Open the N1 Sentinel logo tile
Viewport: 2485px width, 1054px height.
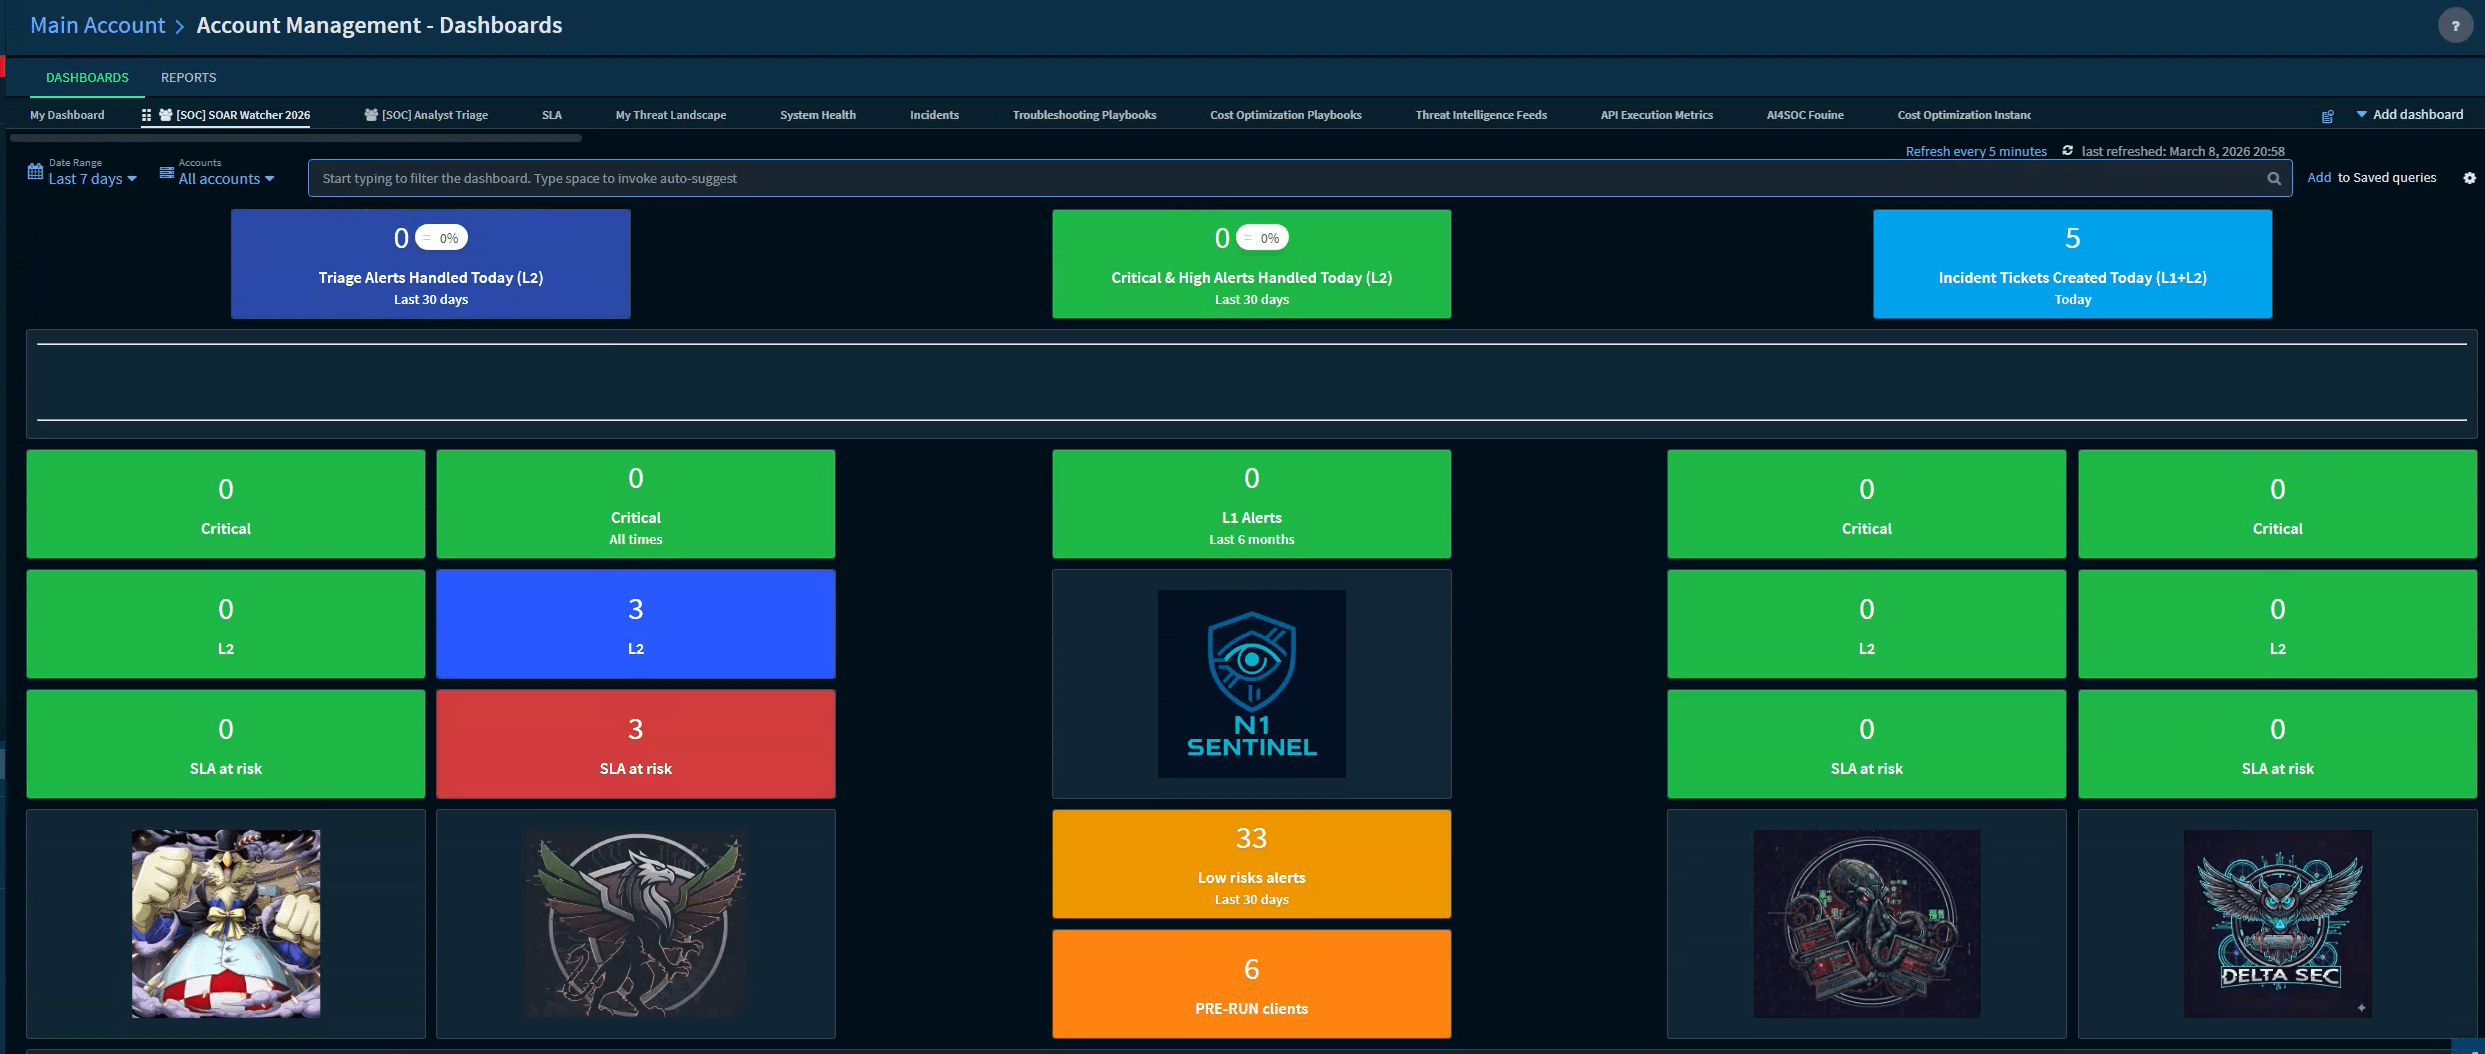[1252, 684]
